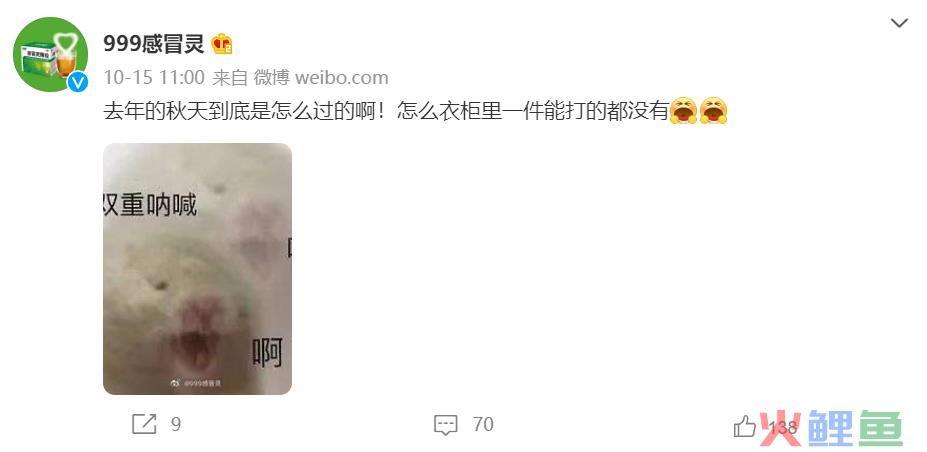Expand the post options chevron menu
The image size is (927, 452).
(x=899, y=24)
